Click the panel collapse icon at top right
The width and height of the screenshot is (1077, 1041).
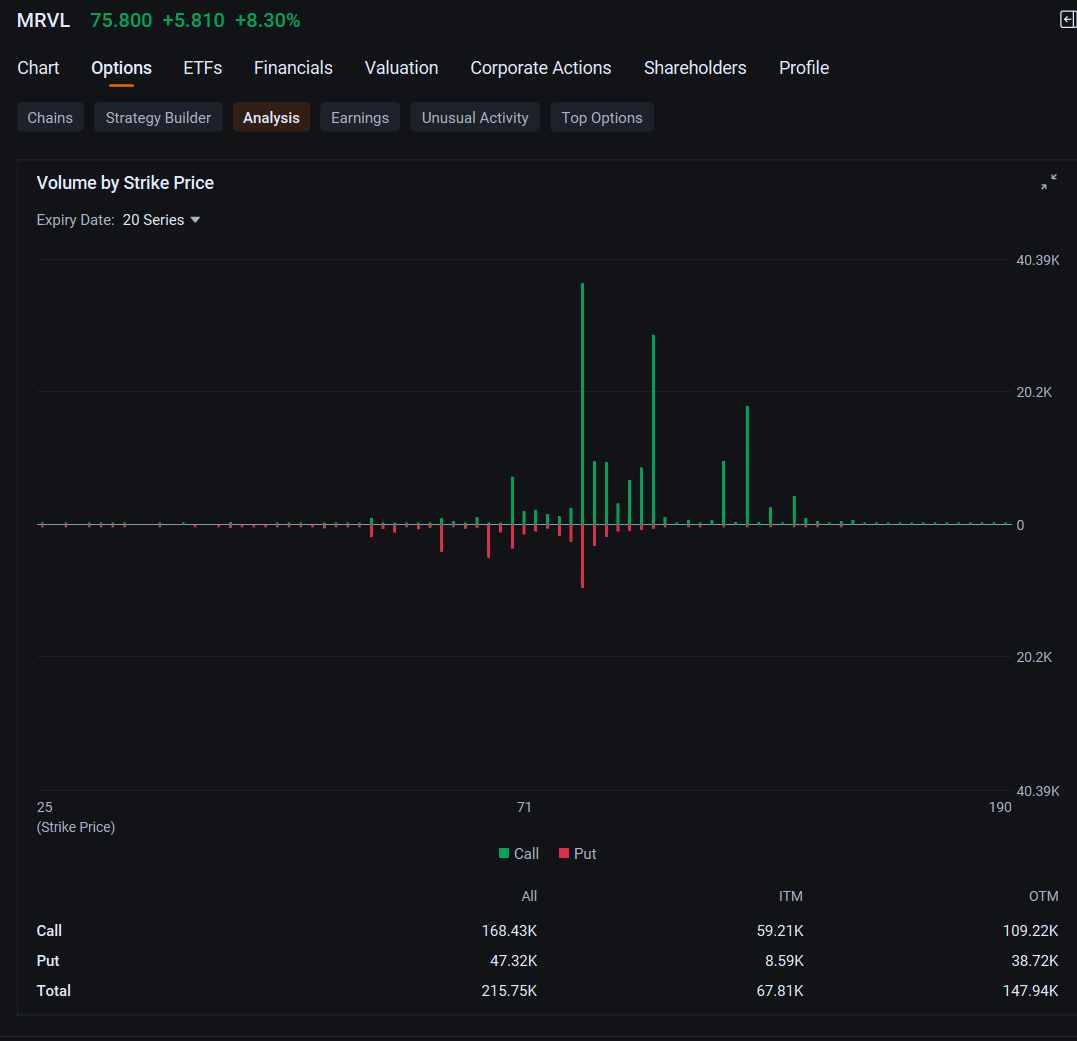coord(1067,20)
